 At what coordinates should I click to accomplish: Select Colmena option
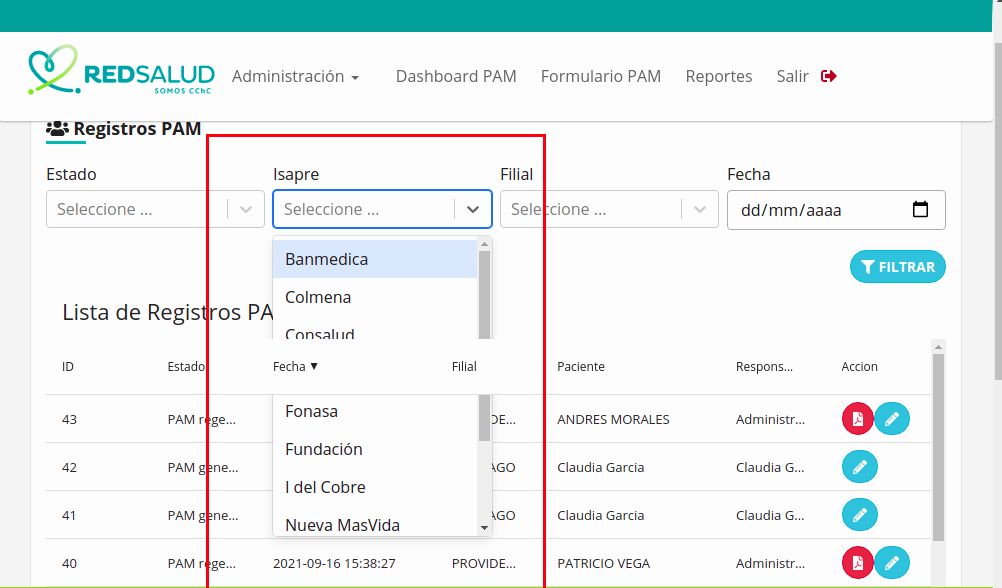[x=375, y=297]
